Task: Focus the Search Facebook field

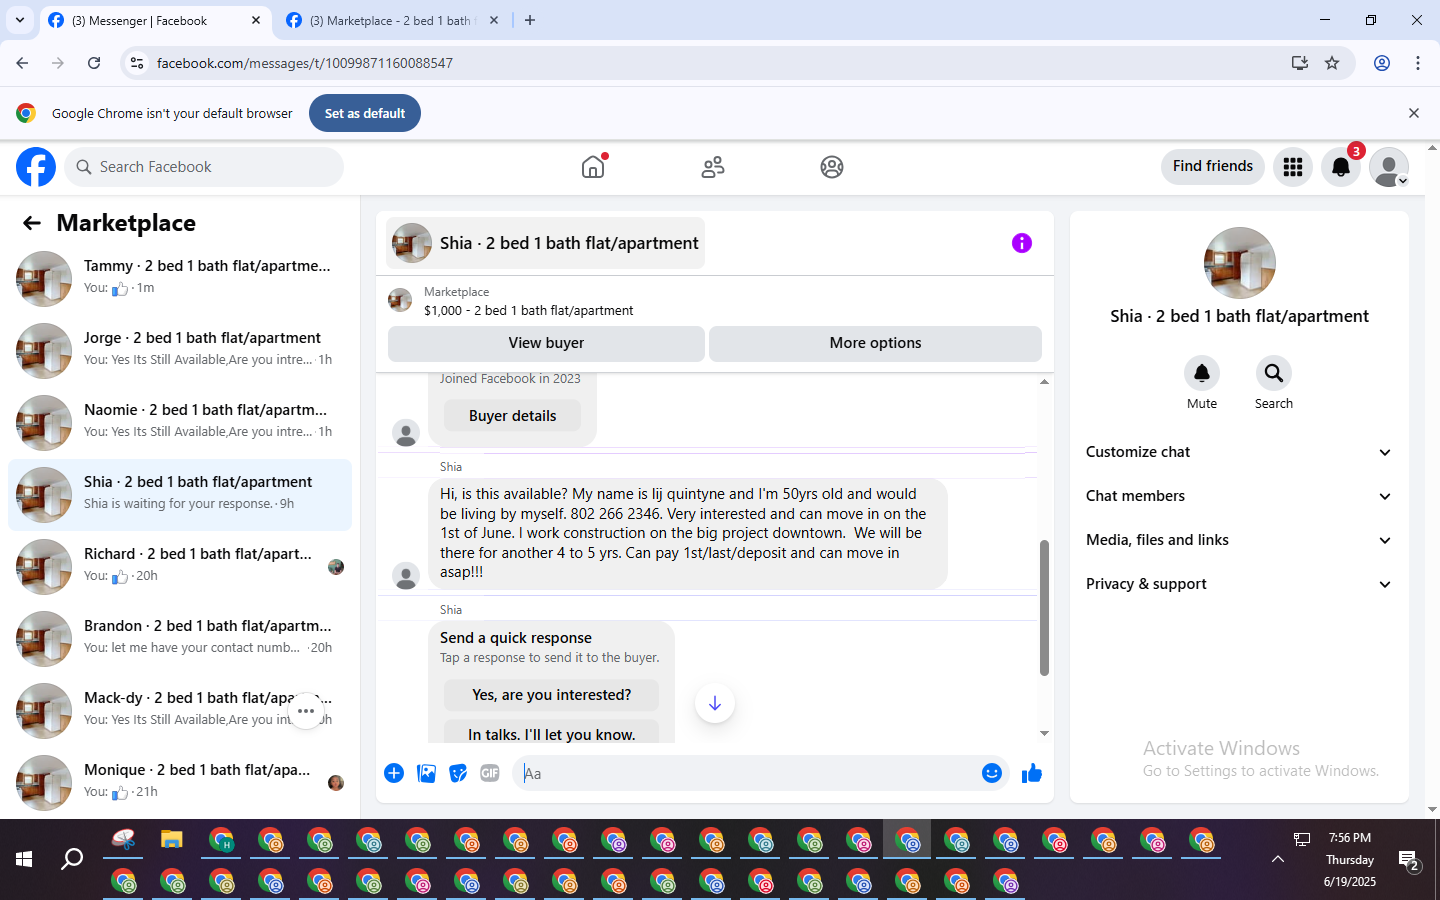Action: 204,167
